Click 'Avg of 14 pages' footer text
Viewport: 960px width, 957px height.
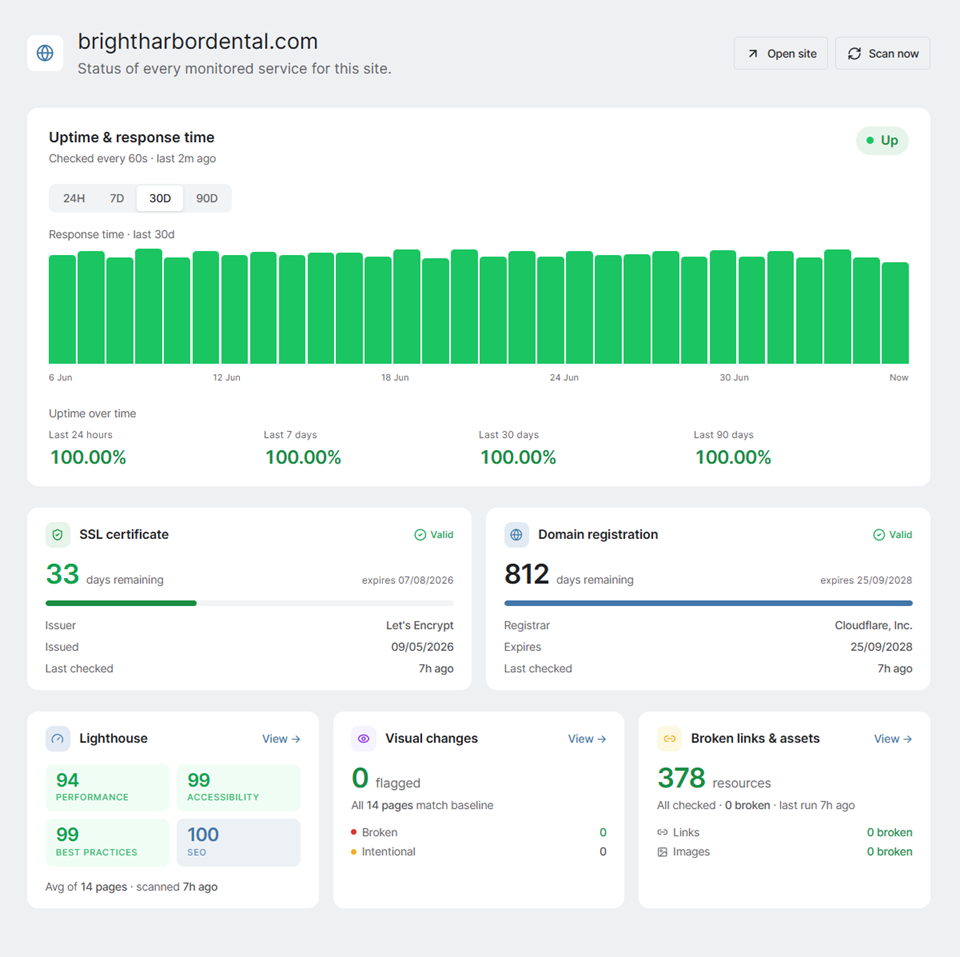pos(86,887)
